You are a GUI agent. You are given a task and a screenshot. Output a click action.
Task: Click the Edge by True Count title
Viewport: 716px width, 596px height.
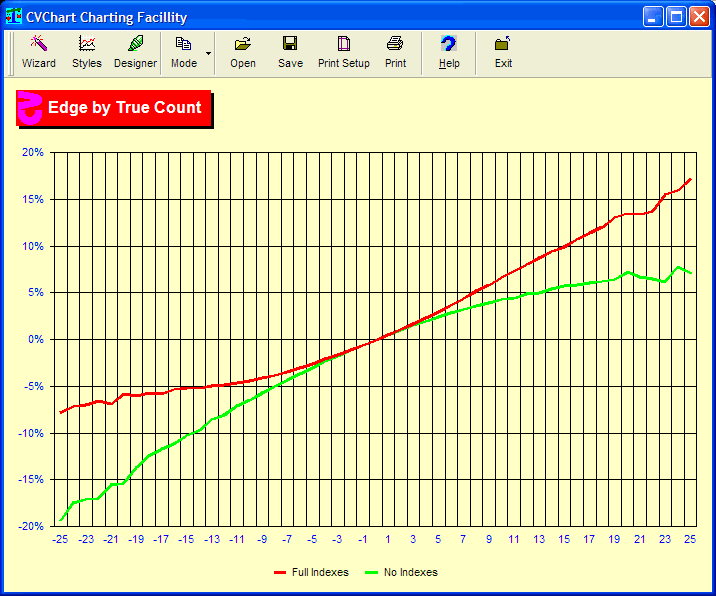click(125, 108)
